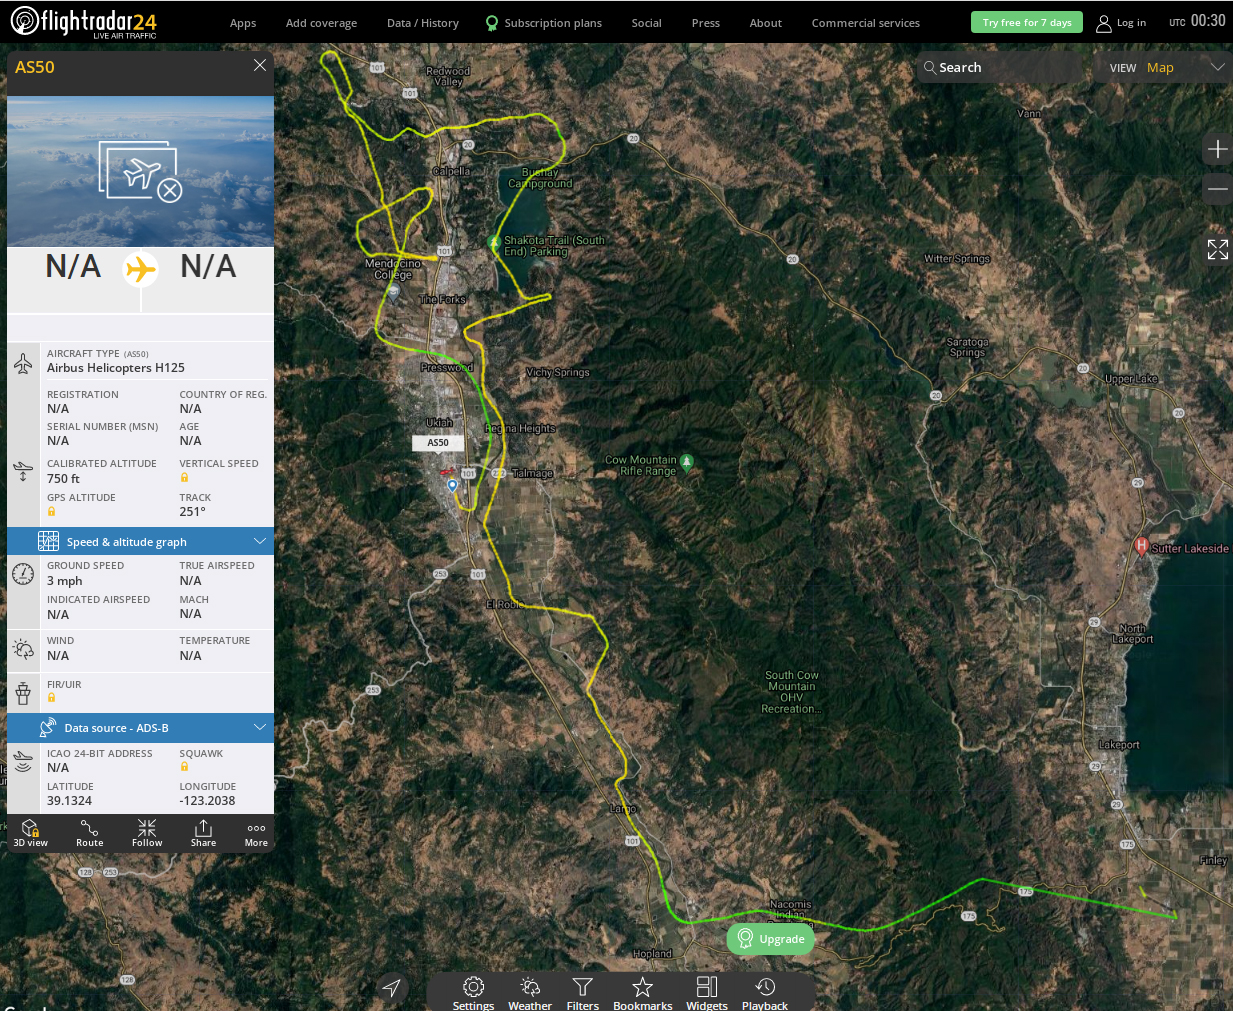Click Try free for 7 days

tap(1026, 22)
